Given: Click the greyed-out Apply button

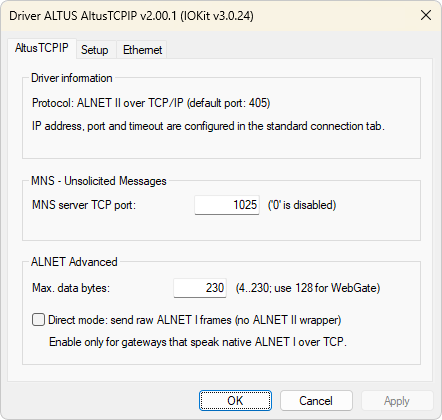Looking at the screenshot, I should [x=397, y=400].
